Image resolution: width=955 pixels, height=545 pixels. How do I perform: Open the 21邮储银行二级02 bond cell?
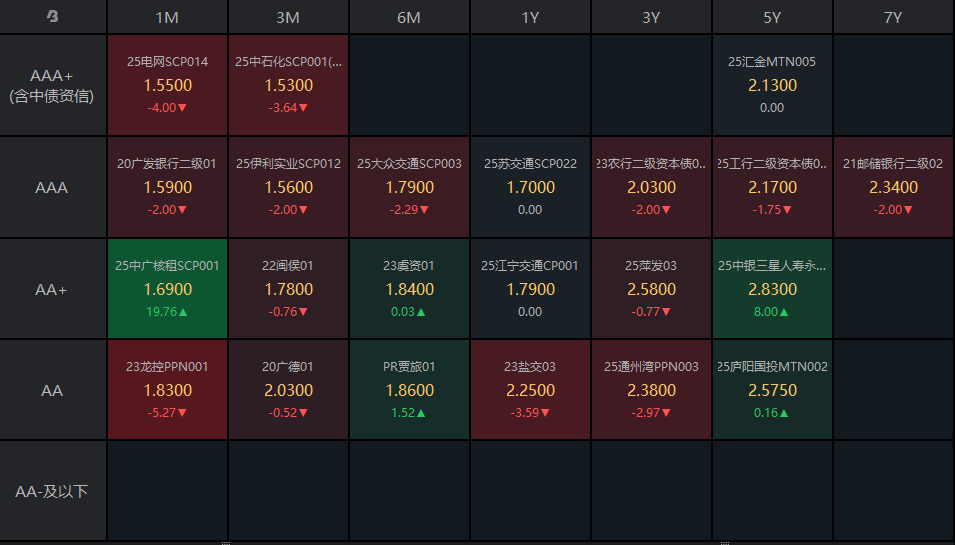coord(893,187)
